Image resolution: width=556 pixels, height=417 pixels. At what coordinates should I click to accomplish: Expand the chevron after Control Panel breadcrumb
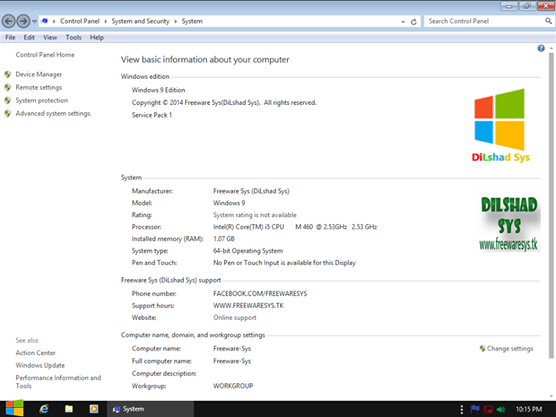[105, 21]
